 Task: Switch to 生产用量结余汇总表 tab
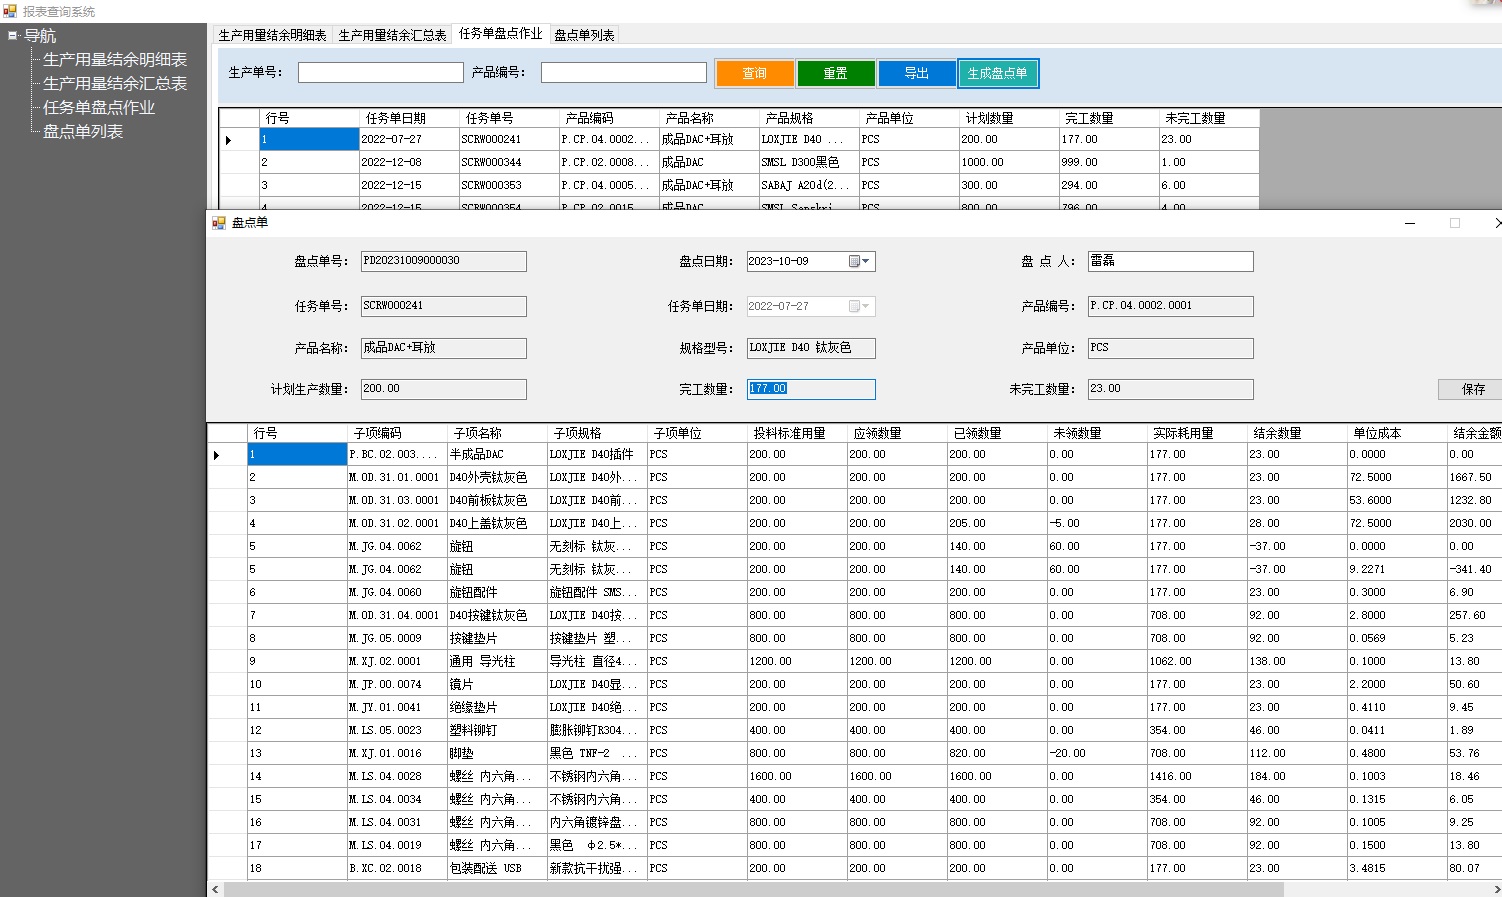coord(392,35)
